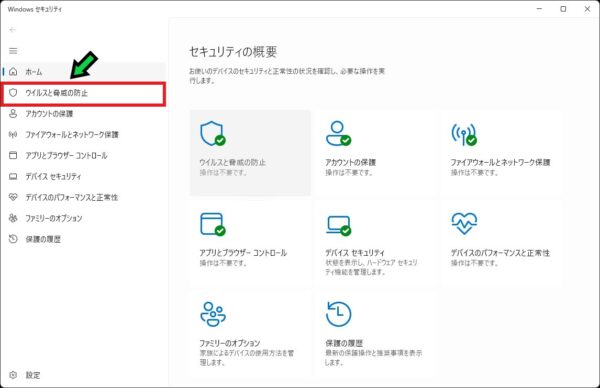This screenshot has width=600, height=388.
Task: Click device security card description text
Action: (x=371, y=267)
